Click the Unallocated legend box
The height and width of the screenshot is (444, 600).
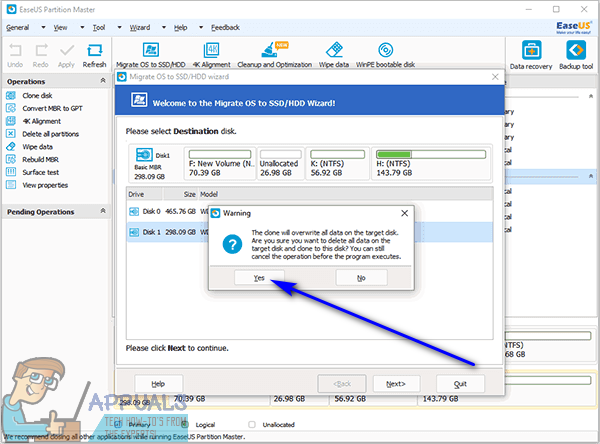pyautogui.click(x=252, y=424)
